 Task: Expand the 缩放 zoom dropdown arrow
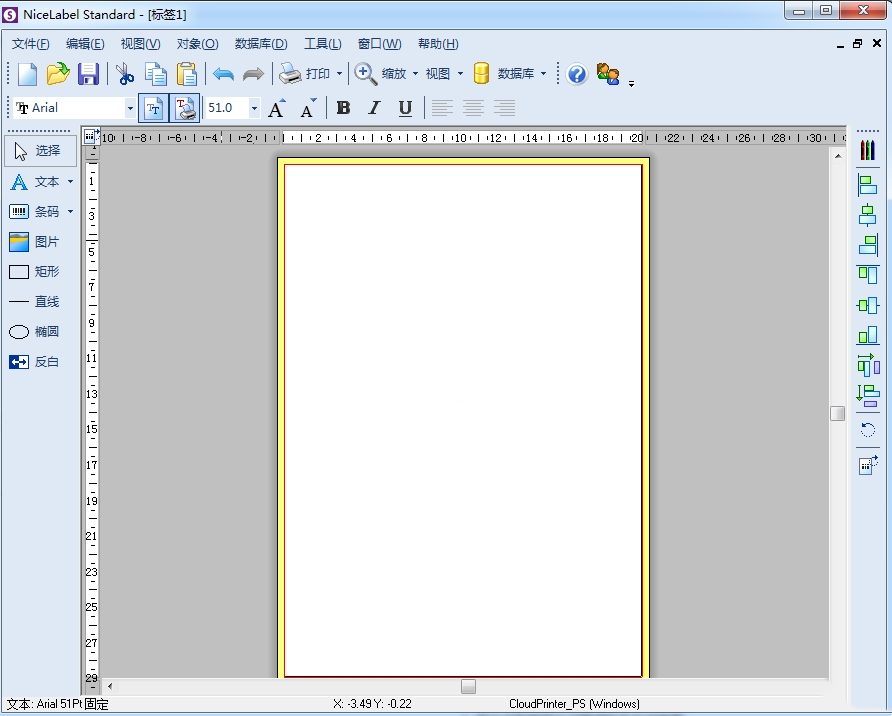click(x=415, y=74)
